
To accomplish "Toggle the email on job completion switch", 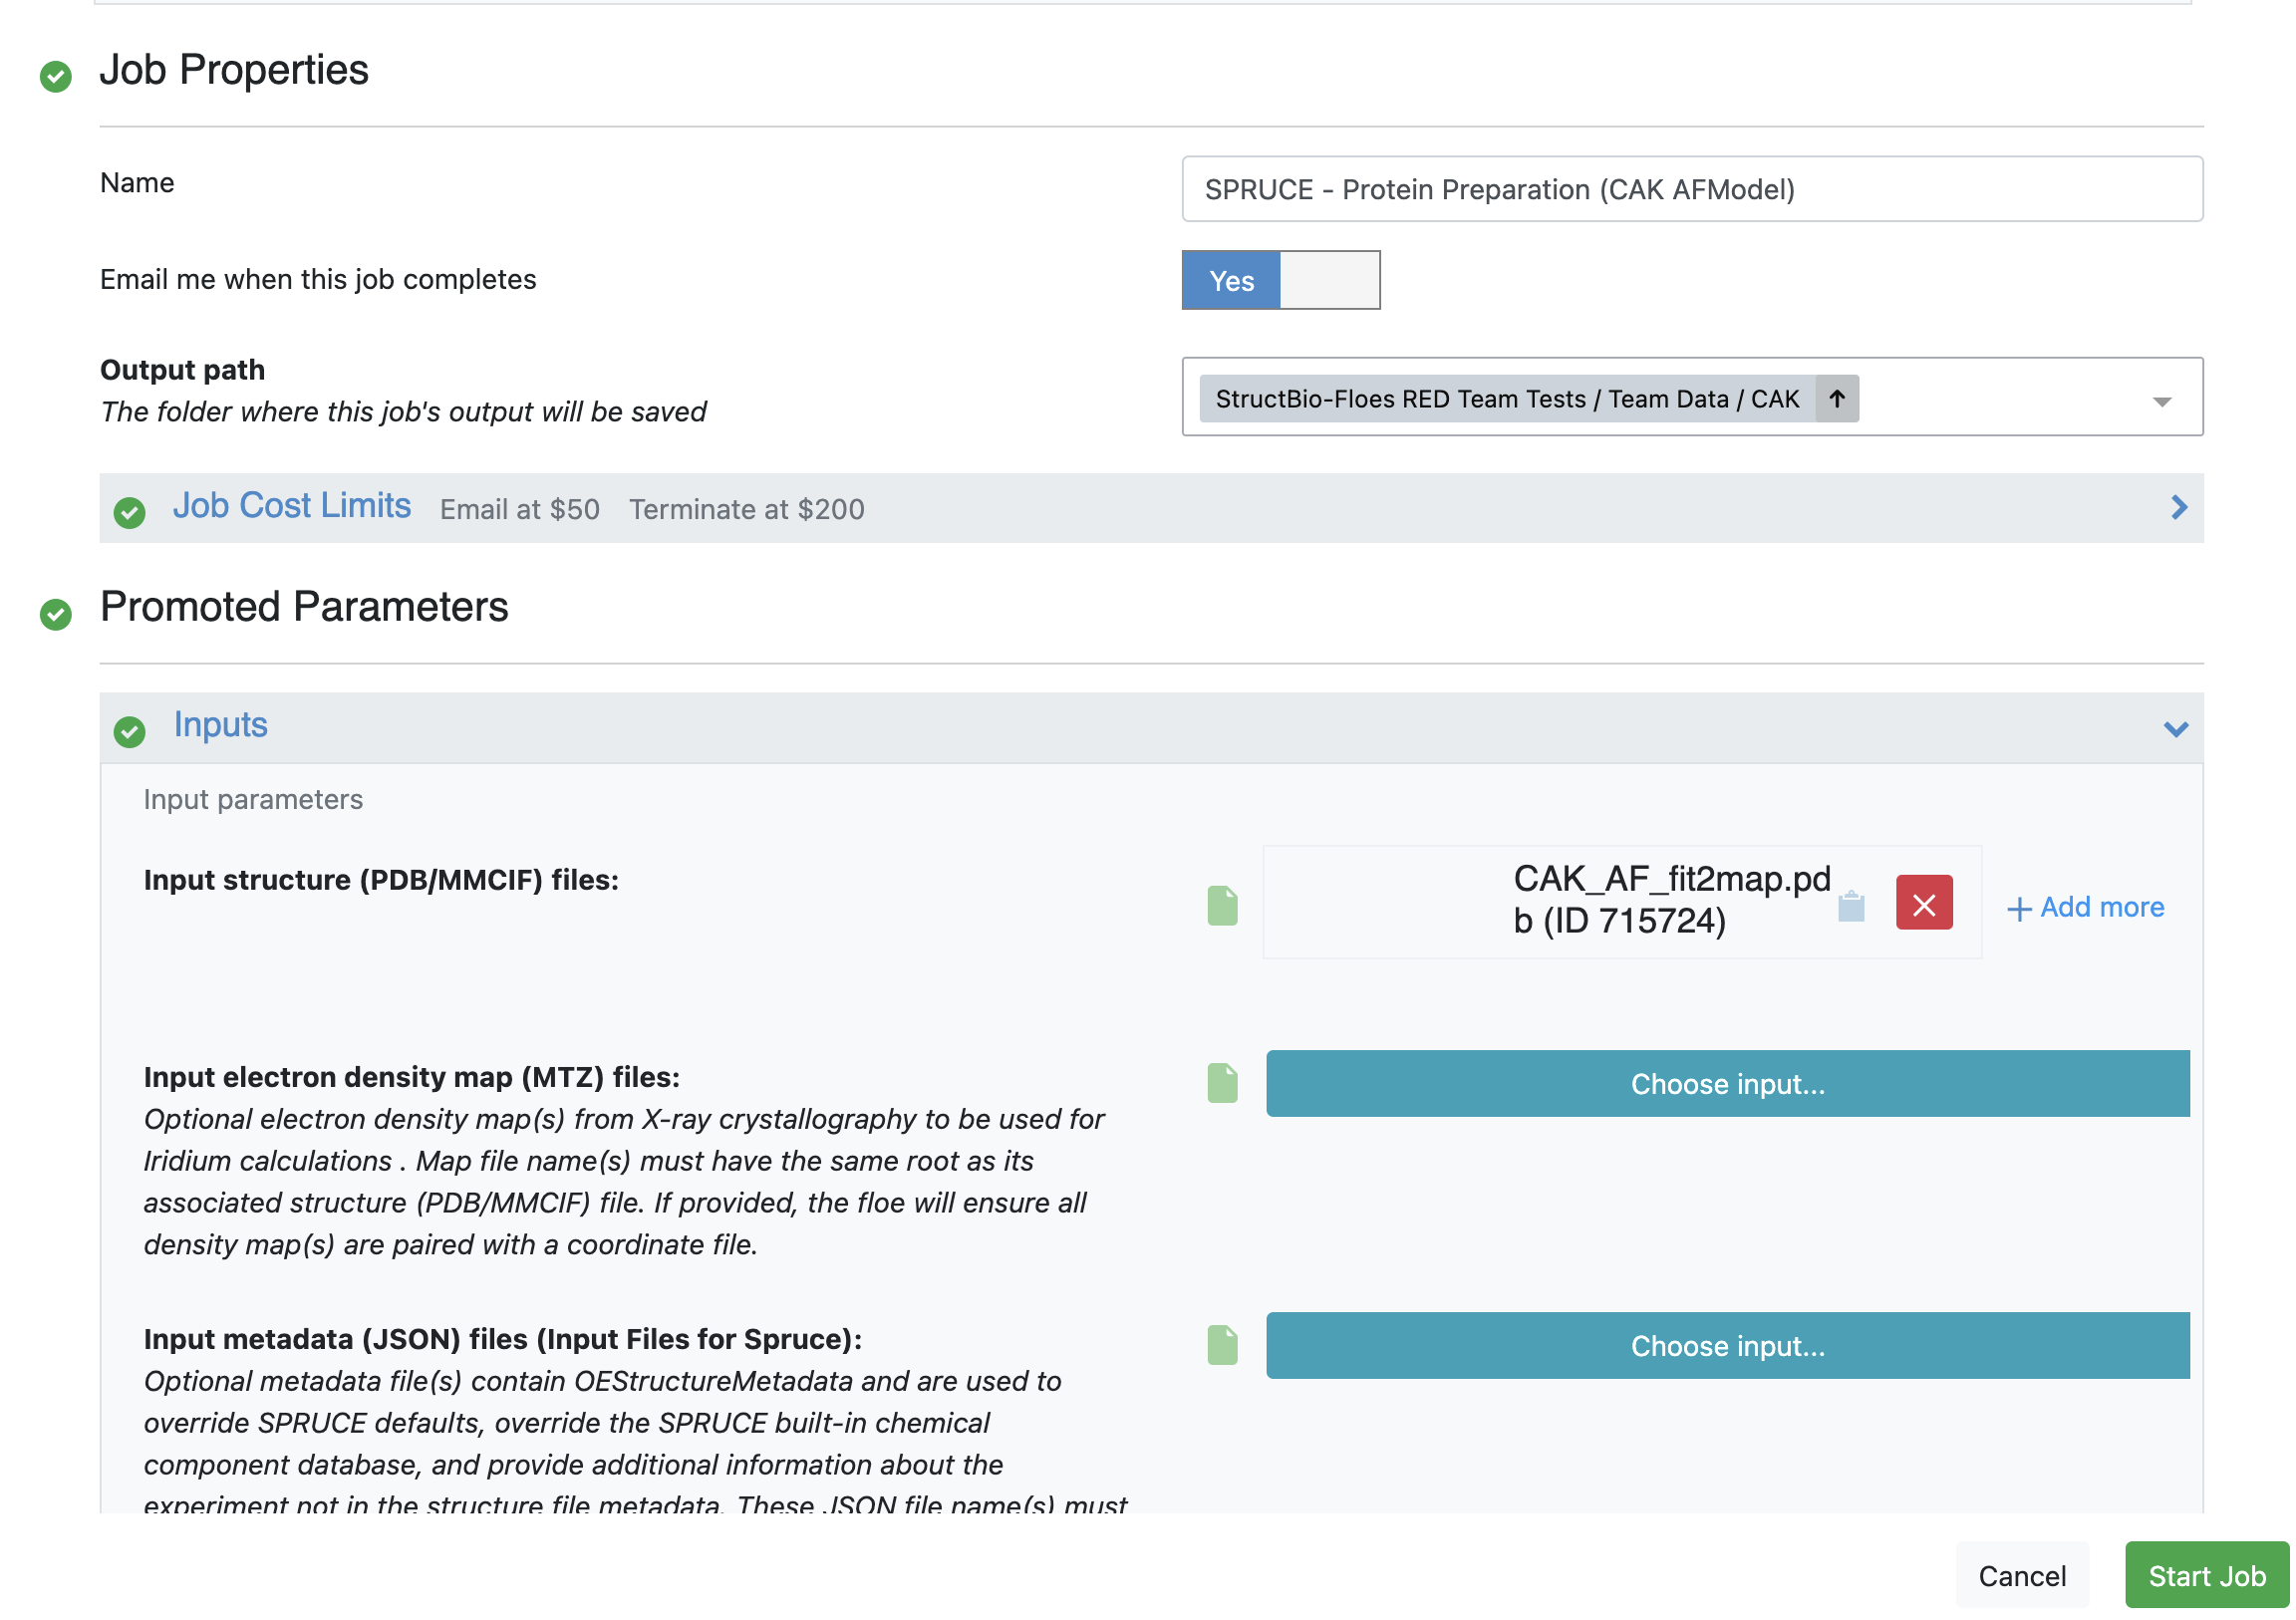I will pos(1283,281).
